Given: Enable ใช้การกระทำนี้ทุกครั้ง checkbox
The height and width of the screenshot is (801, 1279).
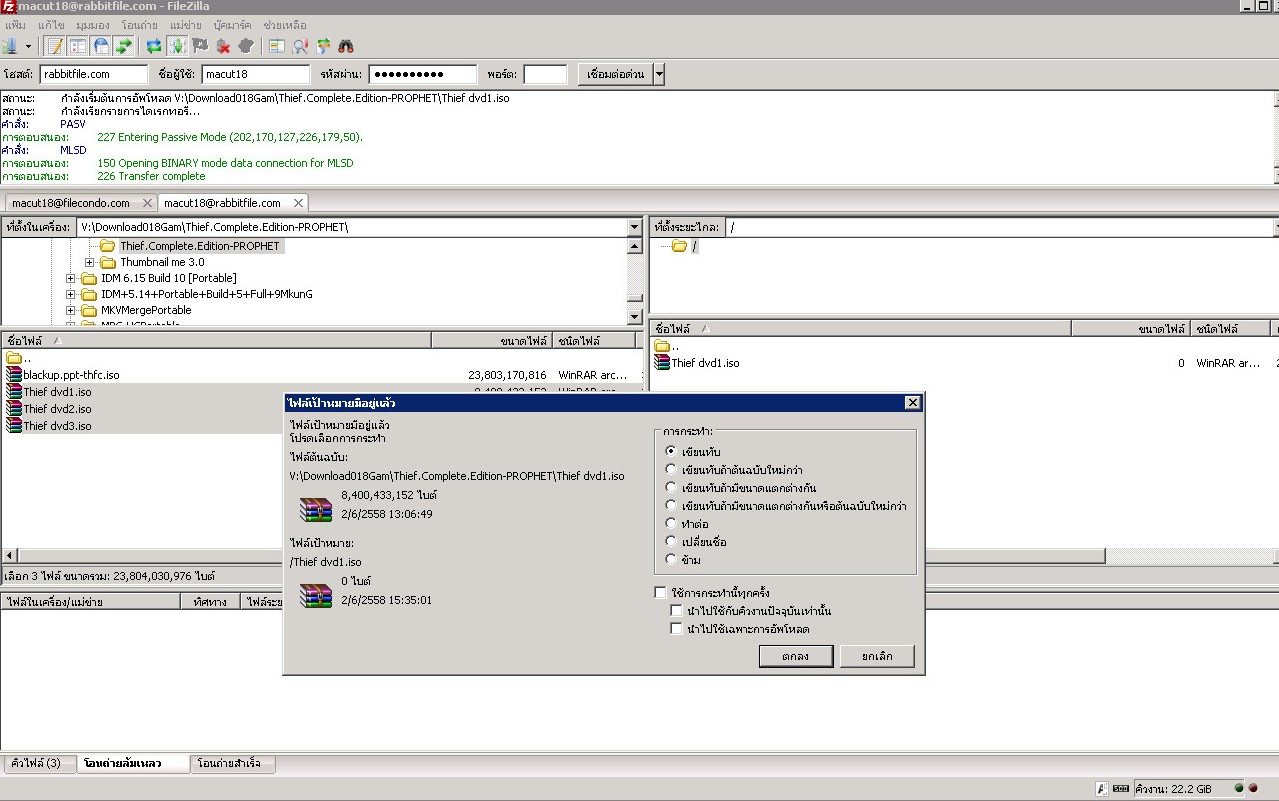Looking at the screenshot, I should click(x=660, y=593).
